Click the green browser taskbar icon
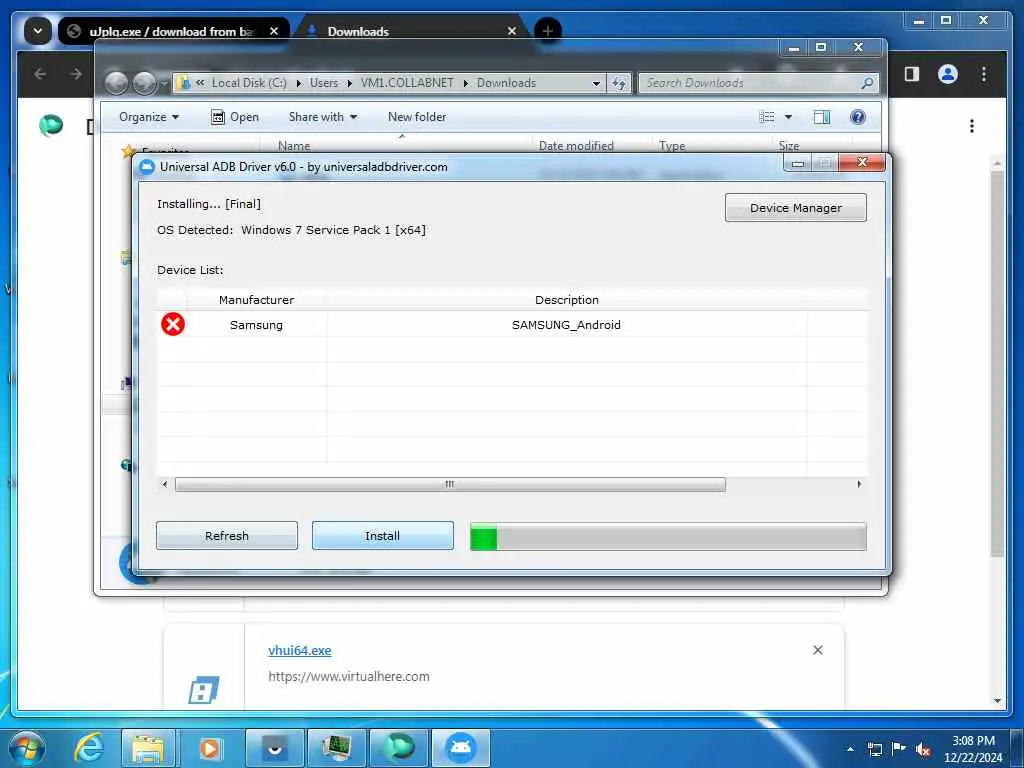This screenshot has width=1024, height=768. 399,748
